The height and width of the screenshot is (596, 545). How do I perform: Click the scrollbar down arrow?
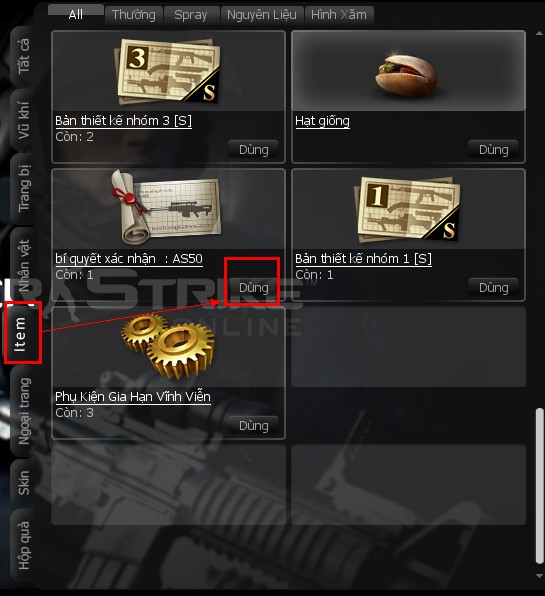tap(539, 576)
